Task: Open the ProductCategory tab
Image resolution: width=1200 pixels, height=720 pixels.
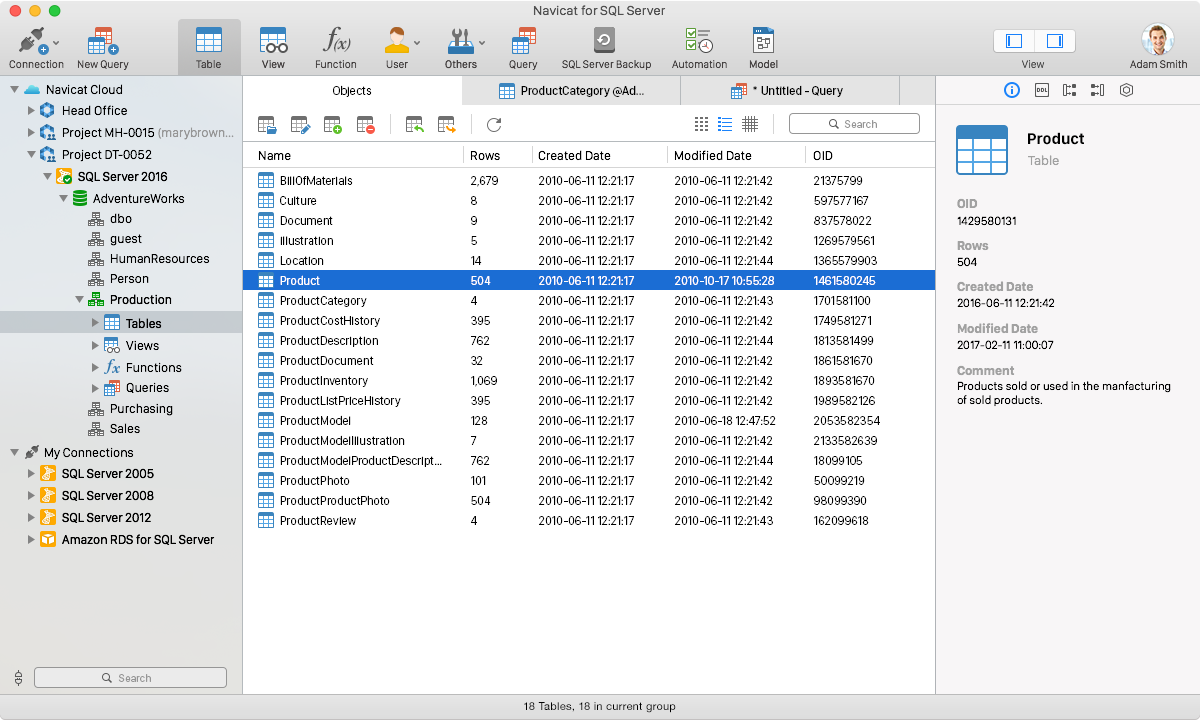Action: [571, 91]
